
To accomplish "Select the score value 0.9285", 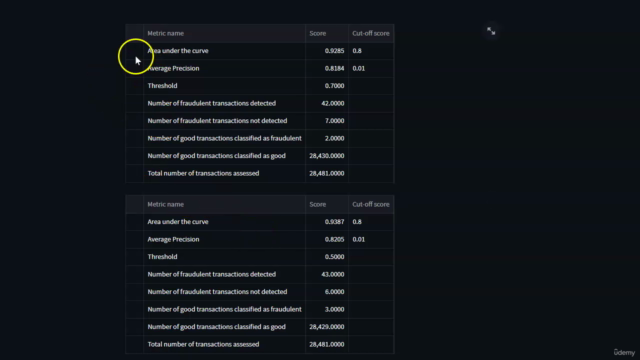I will click(x=334, y=51).
